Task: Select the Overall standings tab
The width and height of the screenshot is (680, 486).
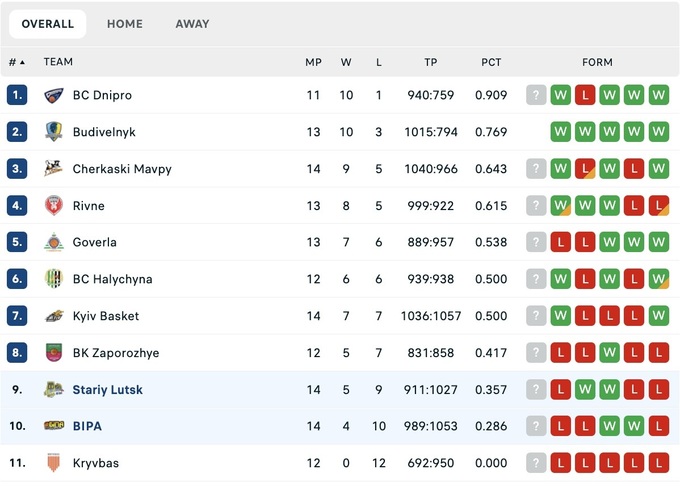Action: (x=48, y=24)
